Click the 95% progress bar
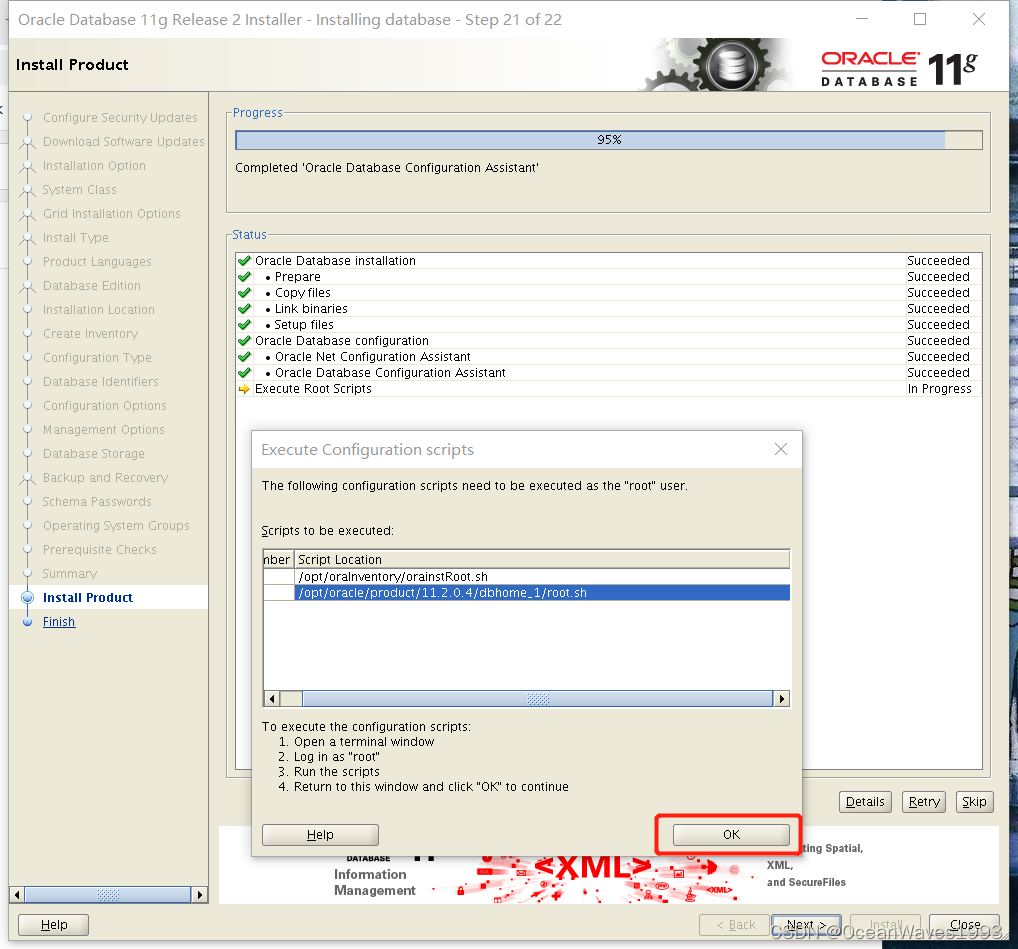This screenshot has width=1018, height=949. (608, 140)
